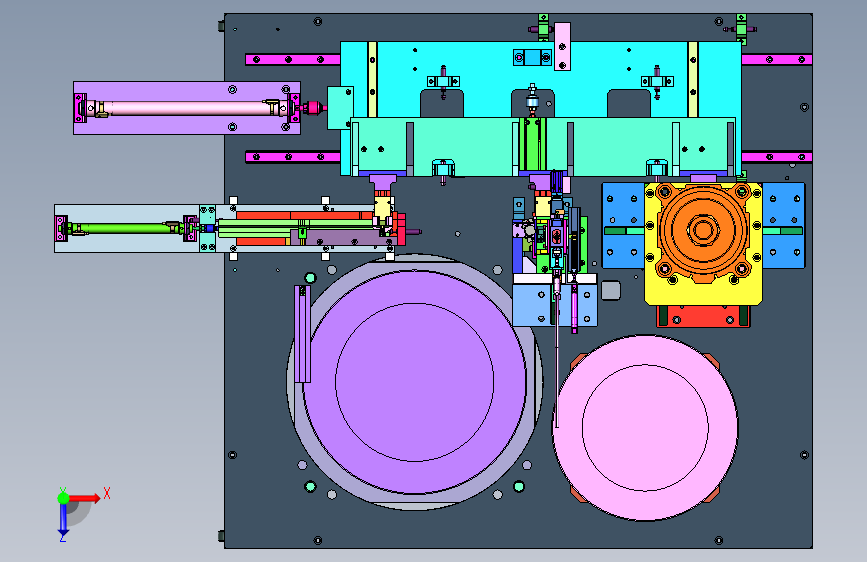Viewport: 867px width, 562px height.
Task: Select the middle-left magenta guide rail
Action: point(293,157)
